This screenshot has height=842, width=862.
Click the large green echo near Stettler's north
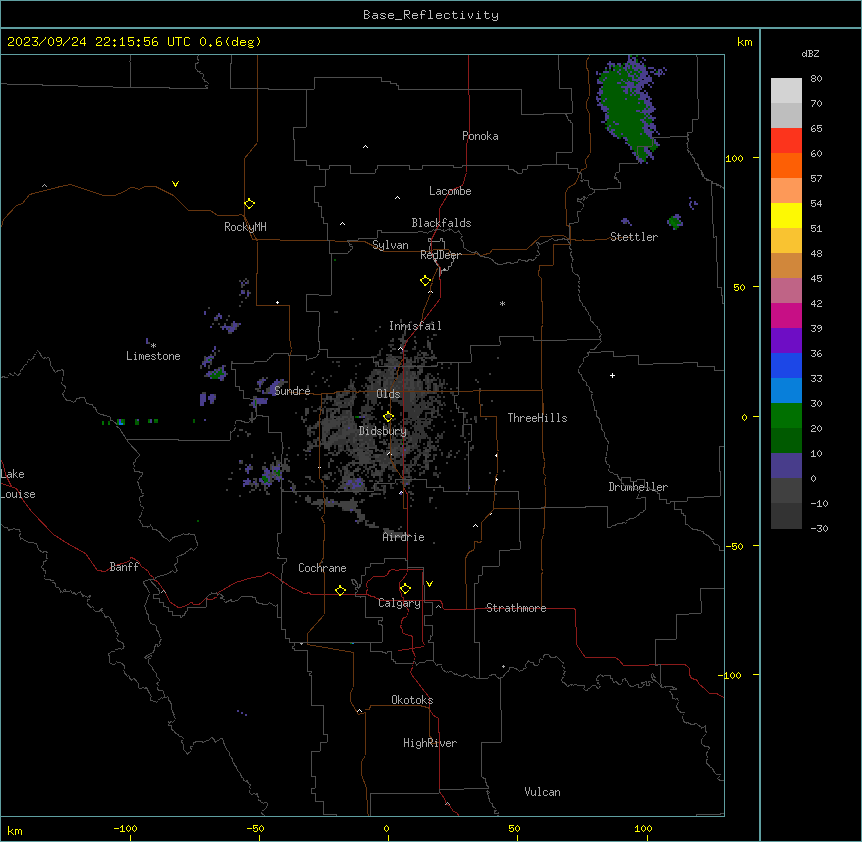628,108
